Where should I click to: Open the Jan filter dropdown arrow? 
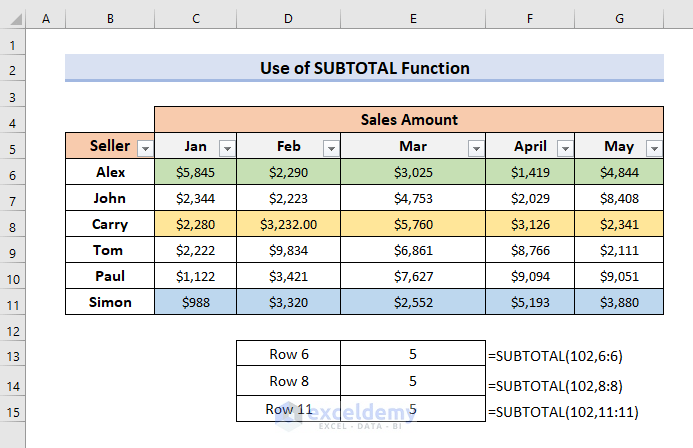coord(226,148)
